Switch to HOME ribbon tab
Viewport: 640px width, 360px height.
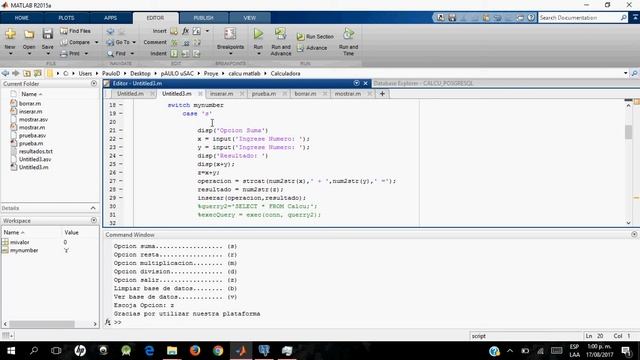[x=22, y=18]
